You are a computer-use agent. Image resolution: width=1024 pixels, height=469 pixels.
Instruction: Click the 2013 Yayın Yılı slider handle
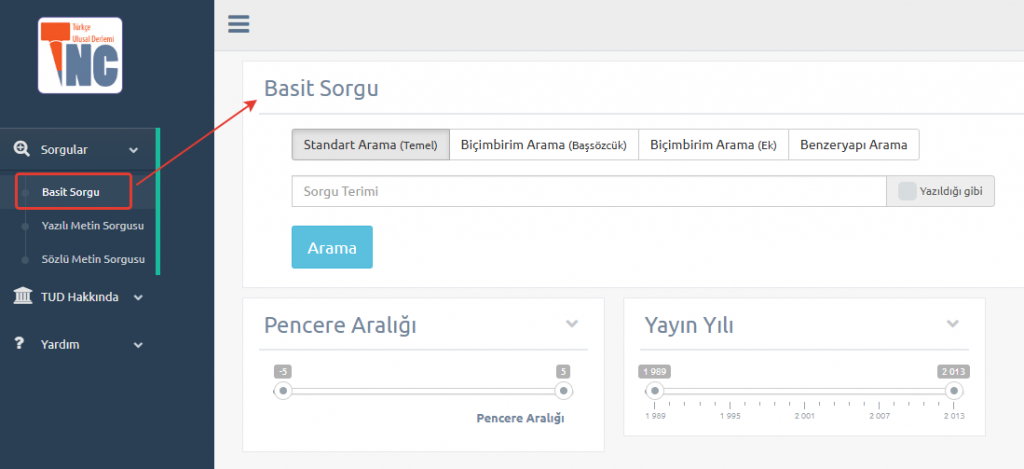(x=954, y=391)
